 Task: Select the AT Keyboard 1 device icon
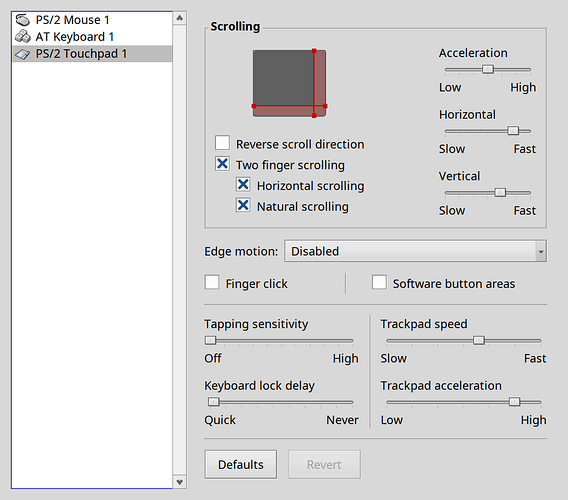point(22,36)
